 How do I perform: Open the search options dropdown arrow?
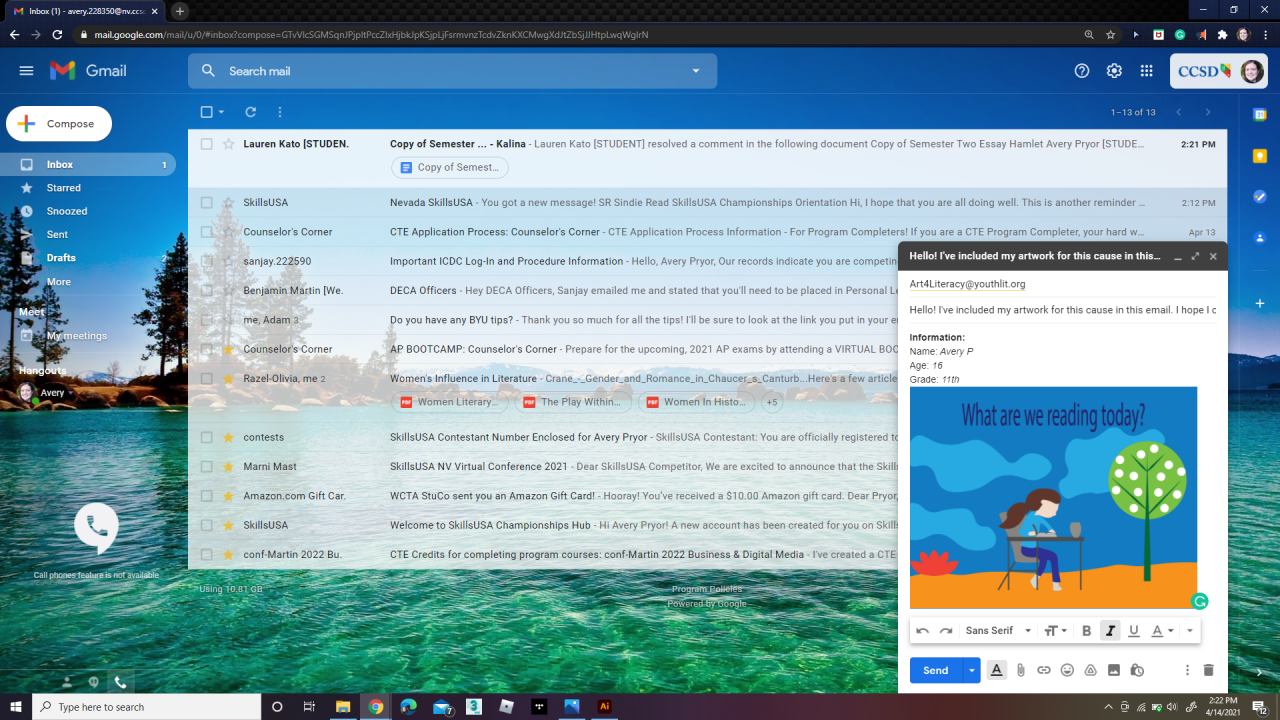tap(696, 71)
